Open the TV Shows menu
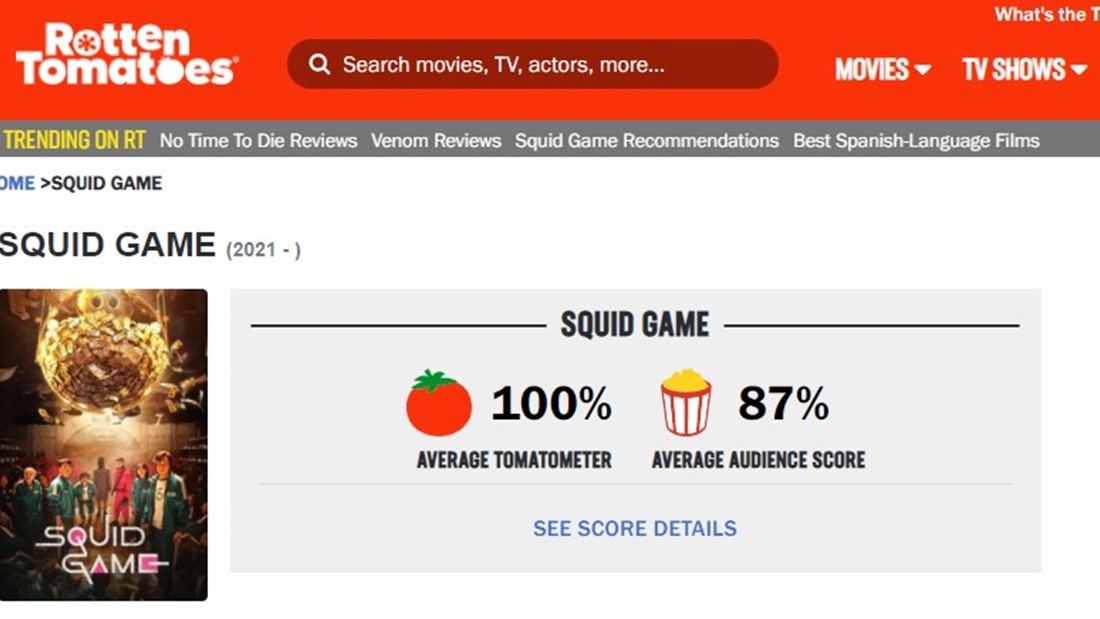1100x619 pixels. (1013, 69)
